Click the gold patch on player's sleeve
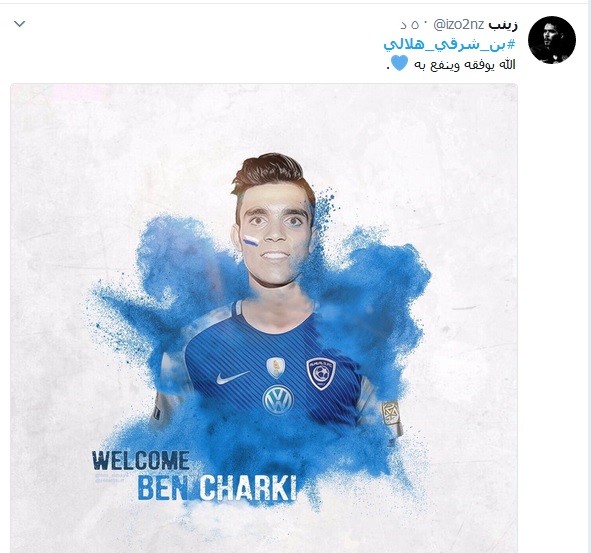The height and width of the screenshot is (553, 591). pyautogui.click(x=390, y=413)
